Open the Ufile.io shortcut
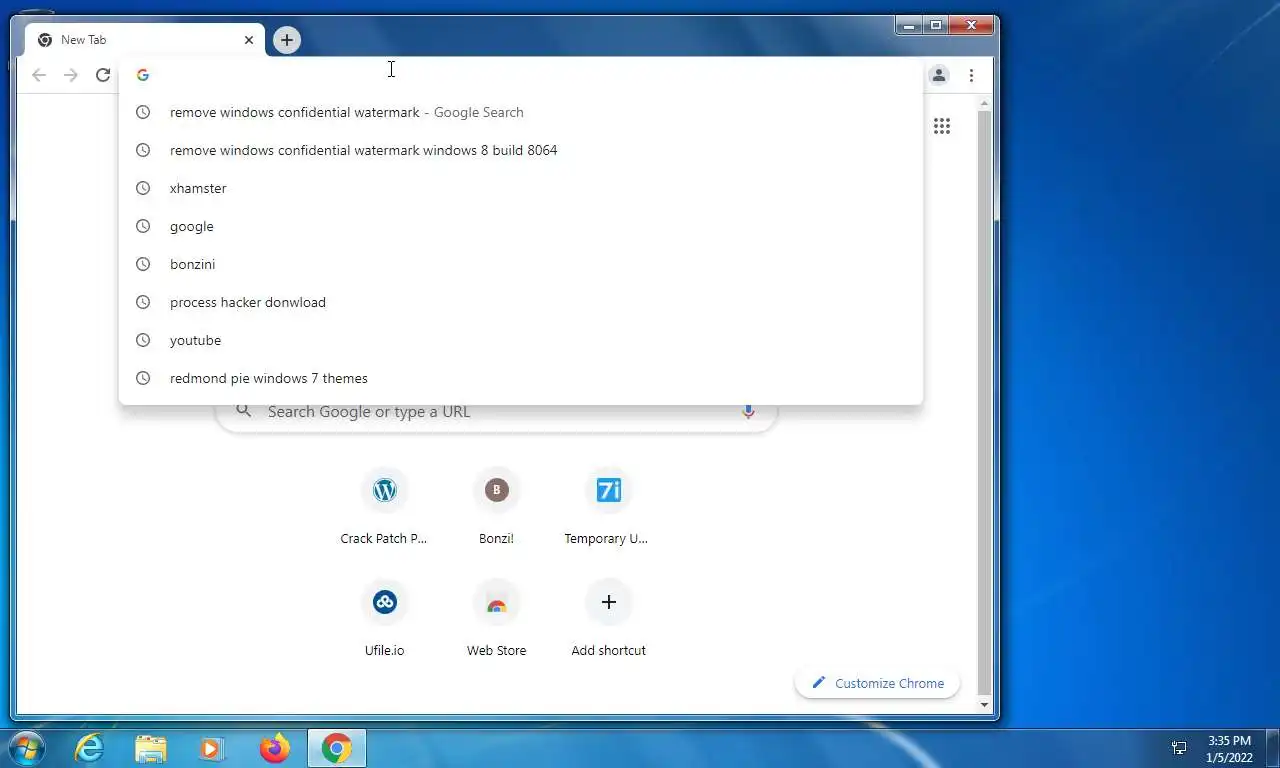The height and width of the screenshot is (768, 1280). (x=384, y=620)
